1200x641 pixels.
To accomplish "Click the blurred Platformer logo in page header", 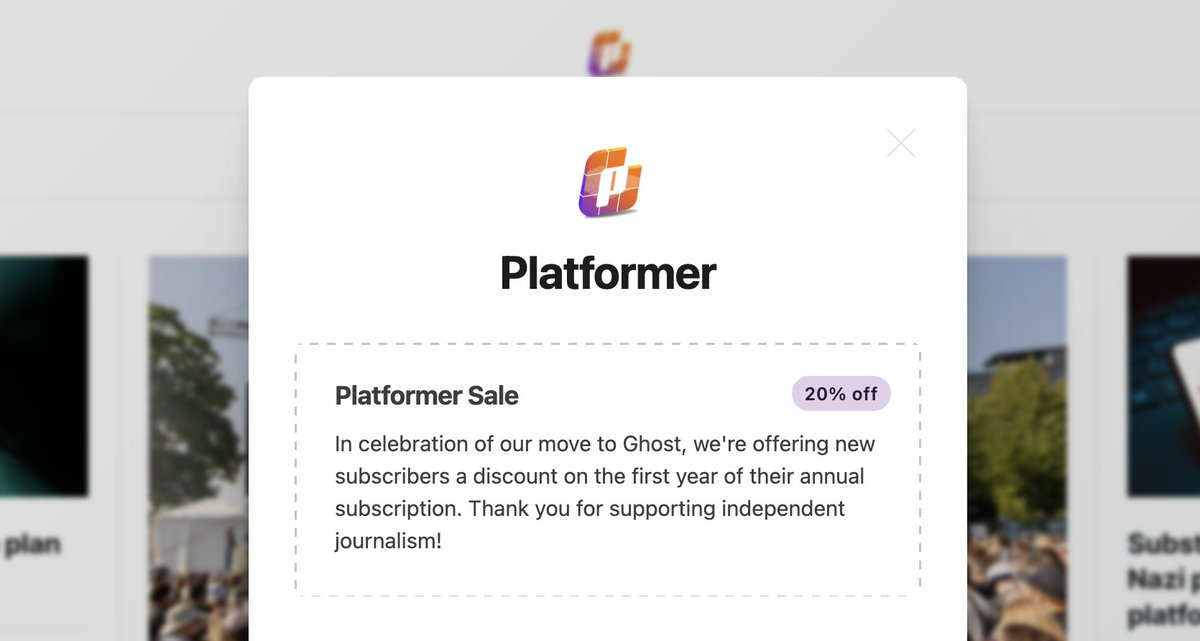I will (608, 52).
